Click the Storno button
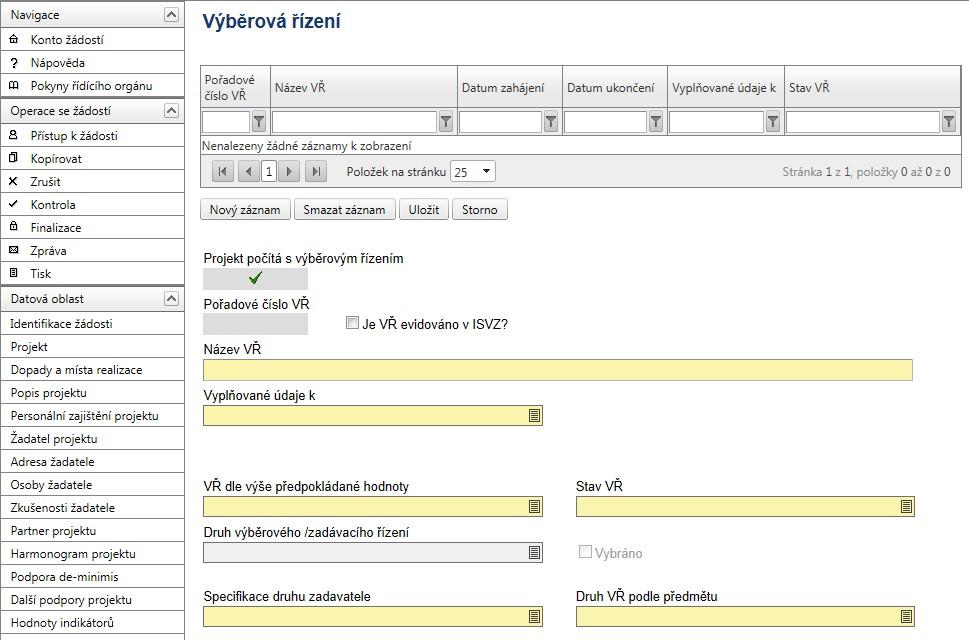Screen dimensions: 969x640 480,209
